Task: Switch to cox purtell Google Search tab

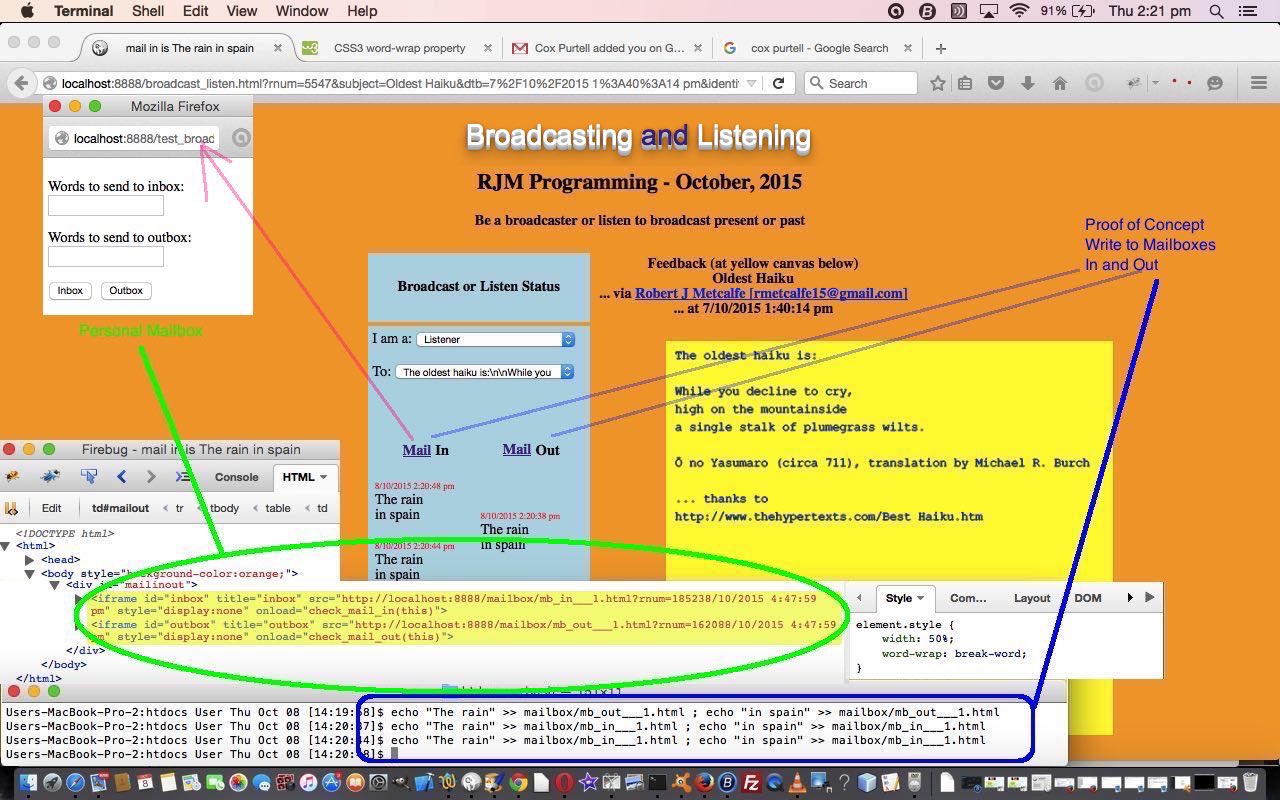Action: (x=819, y=48)
